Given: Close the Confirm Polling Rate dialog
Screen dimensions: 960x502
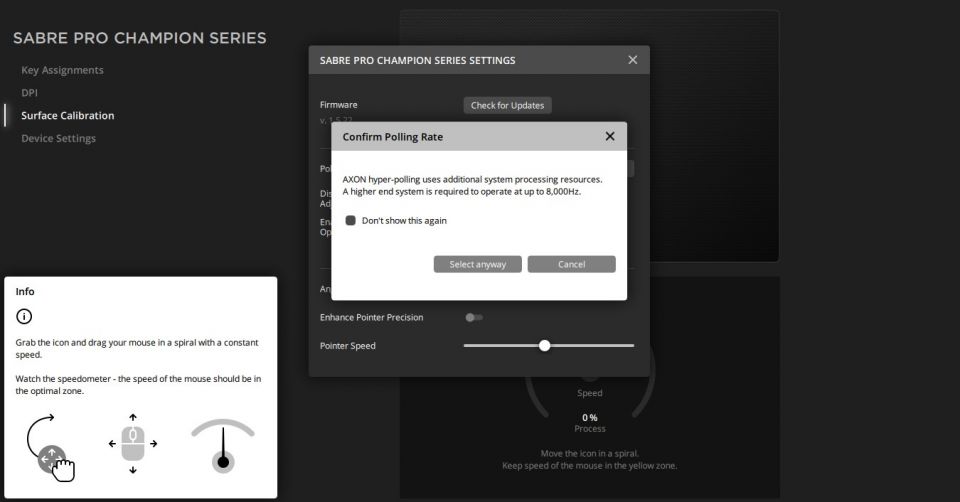Looking at the screenshot, I should click(610, 136).
